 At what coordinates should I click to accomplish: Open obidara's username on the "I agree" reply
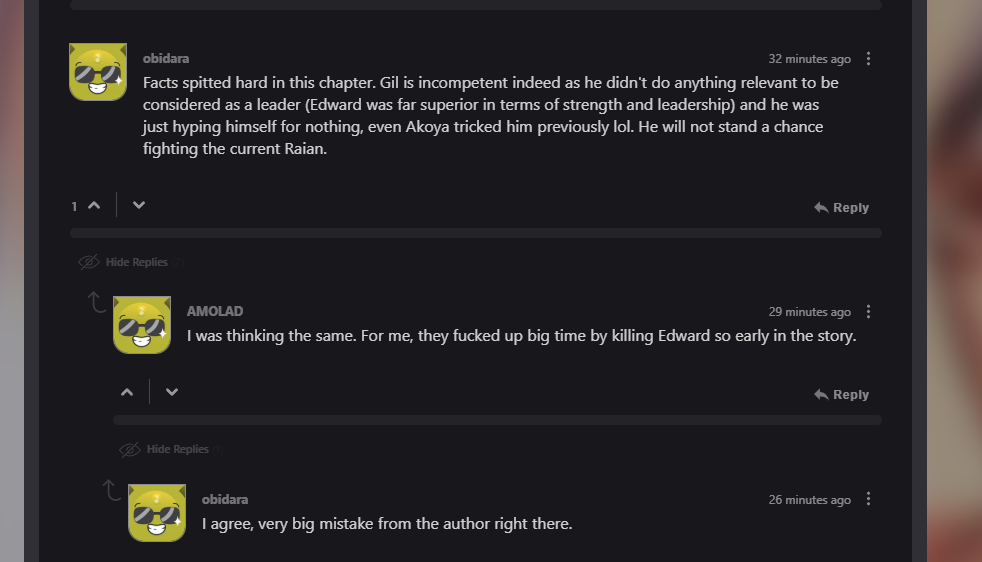tap(225, 499)
